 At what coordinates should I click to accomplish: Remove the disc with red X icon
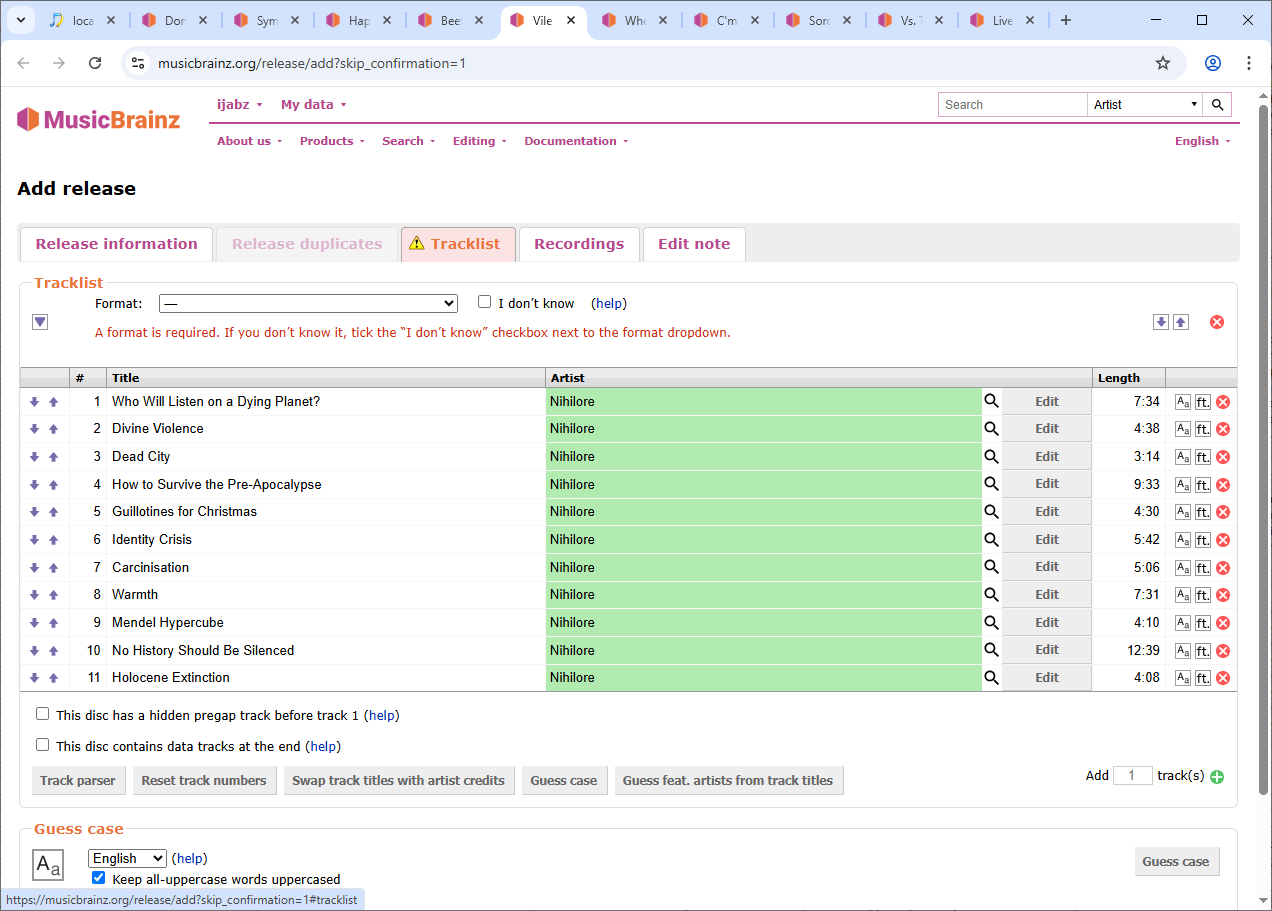[1217, 322]
